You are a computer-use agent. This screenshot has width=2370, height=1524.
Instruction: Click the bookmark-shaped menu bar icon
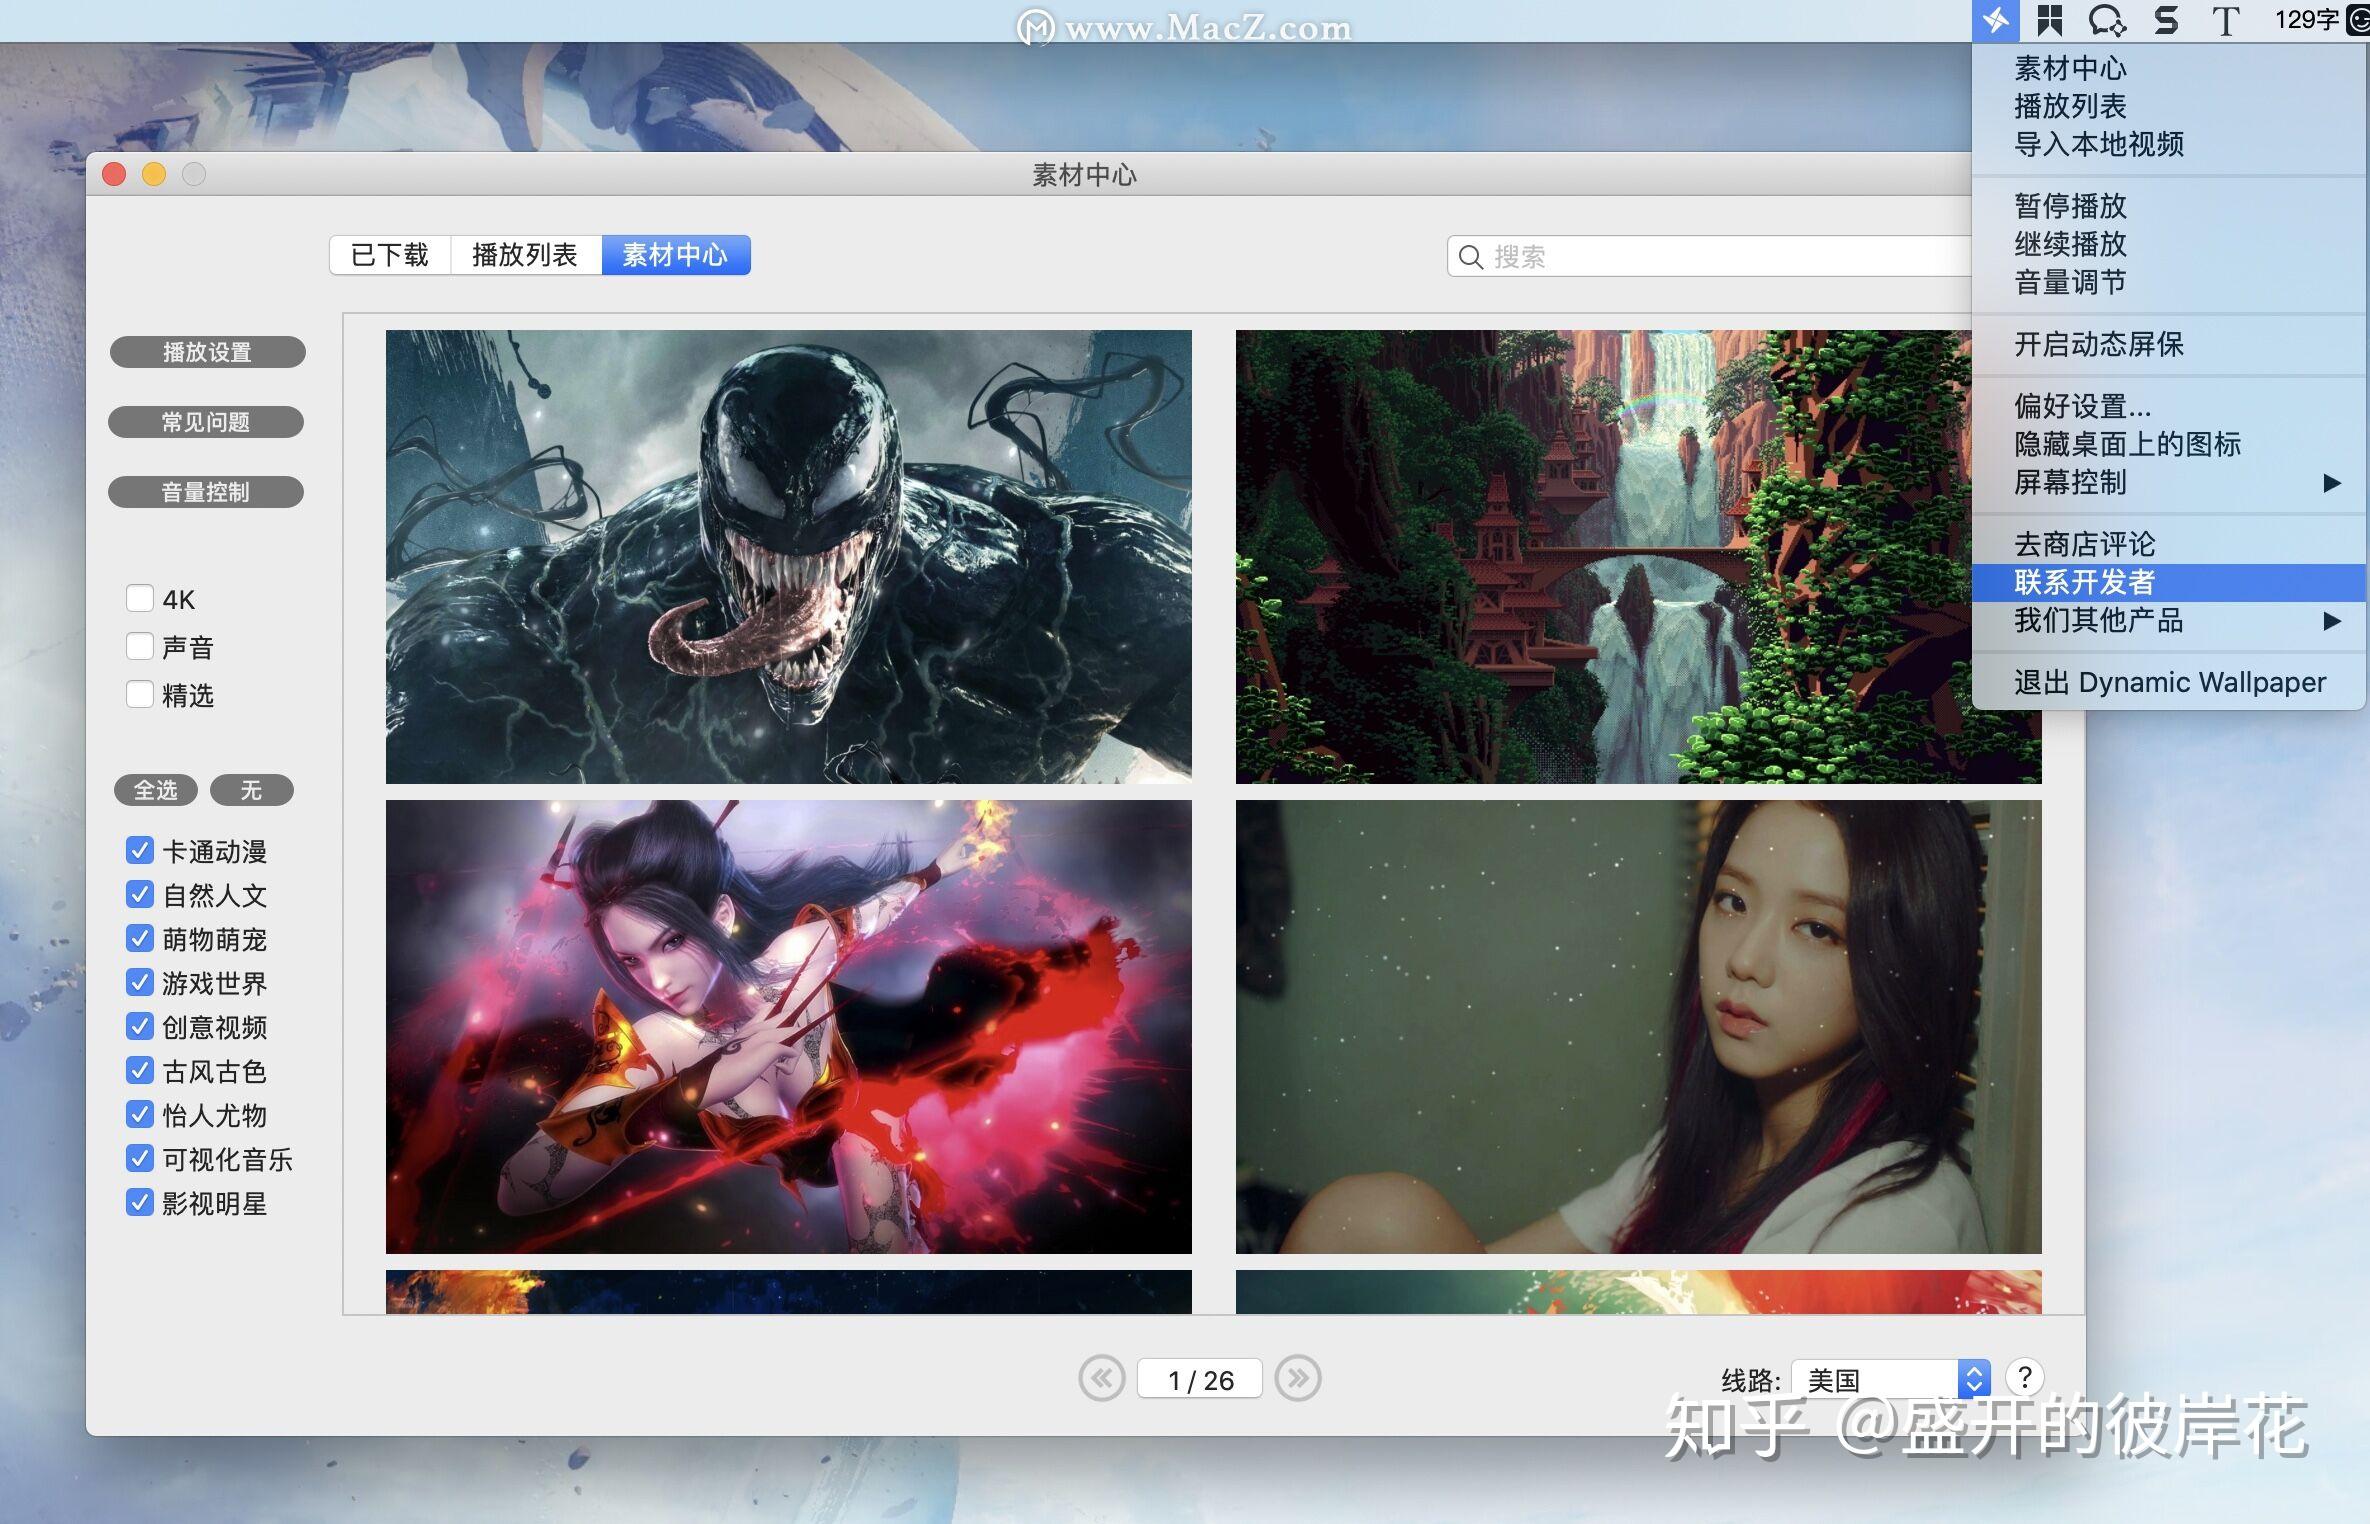coord(2050,20)
